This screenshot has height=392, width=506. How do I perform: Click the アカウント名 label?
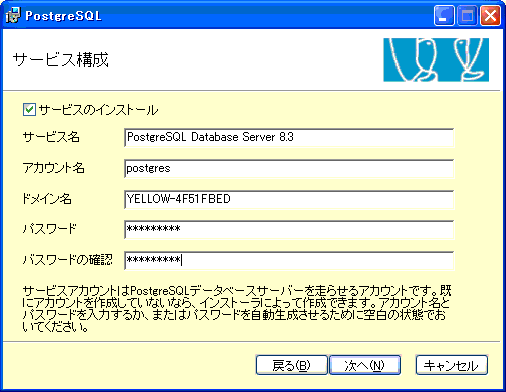click(53, 168)
